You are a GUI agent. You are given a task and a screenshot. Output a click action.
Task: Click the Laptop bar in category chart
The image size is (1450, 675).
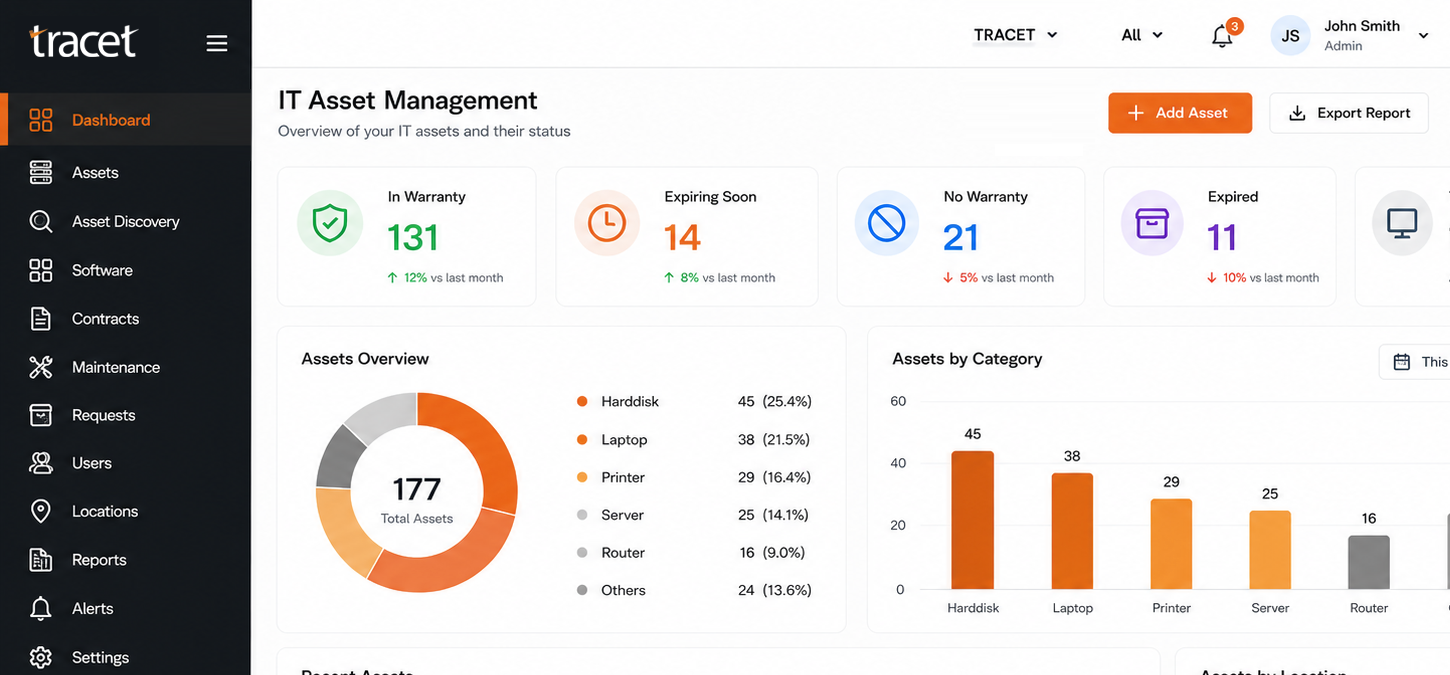coord(1072,531)
